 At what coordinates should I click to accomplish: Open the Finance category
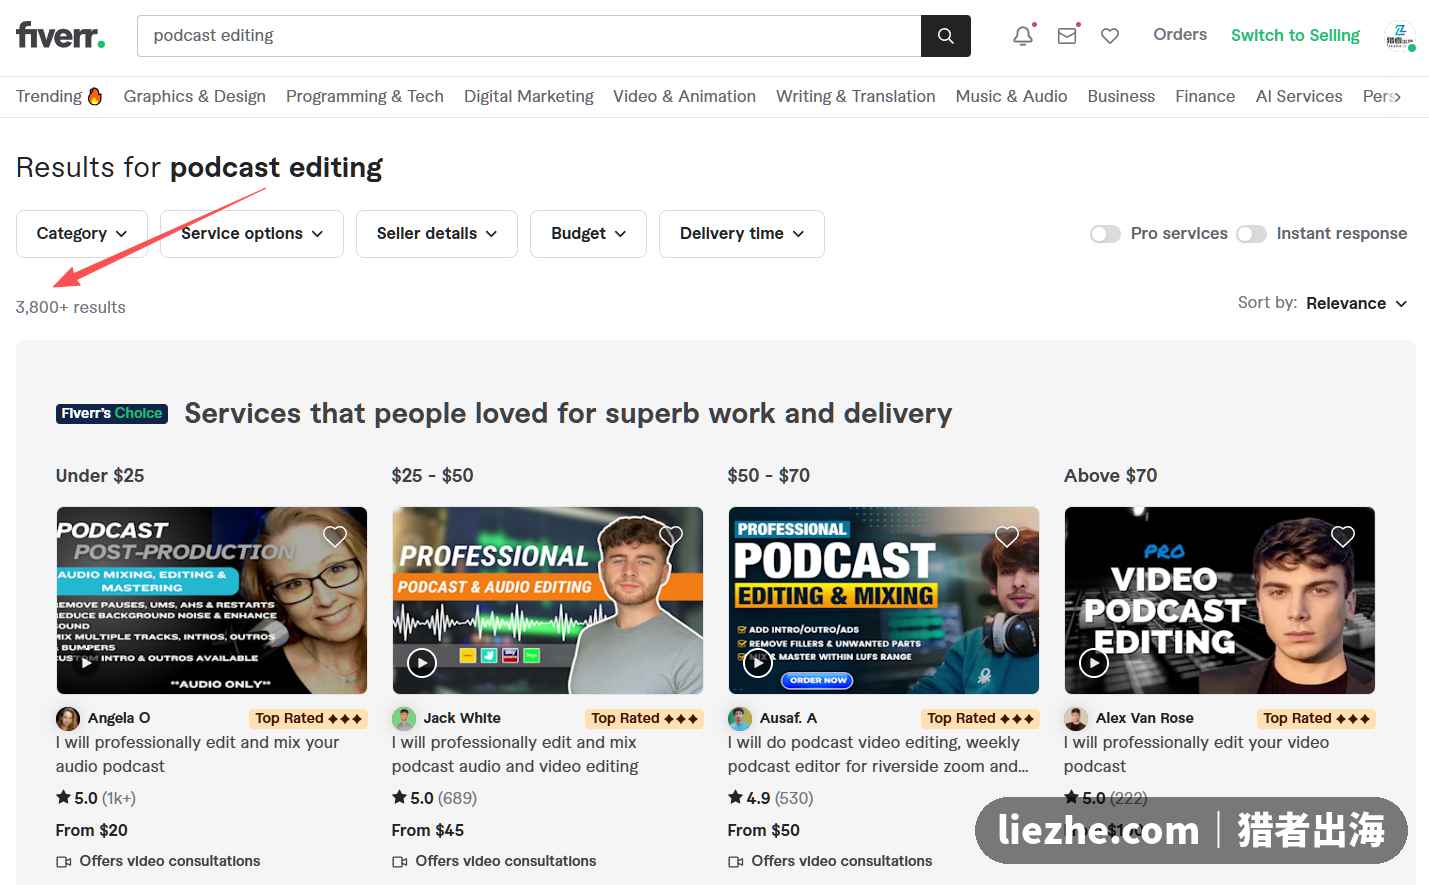point(1205,96)
